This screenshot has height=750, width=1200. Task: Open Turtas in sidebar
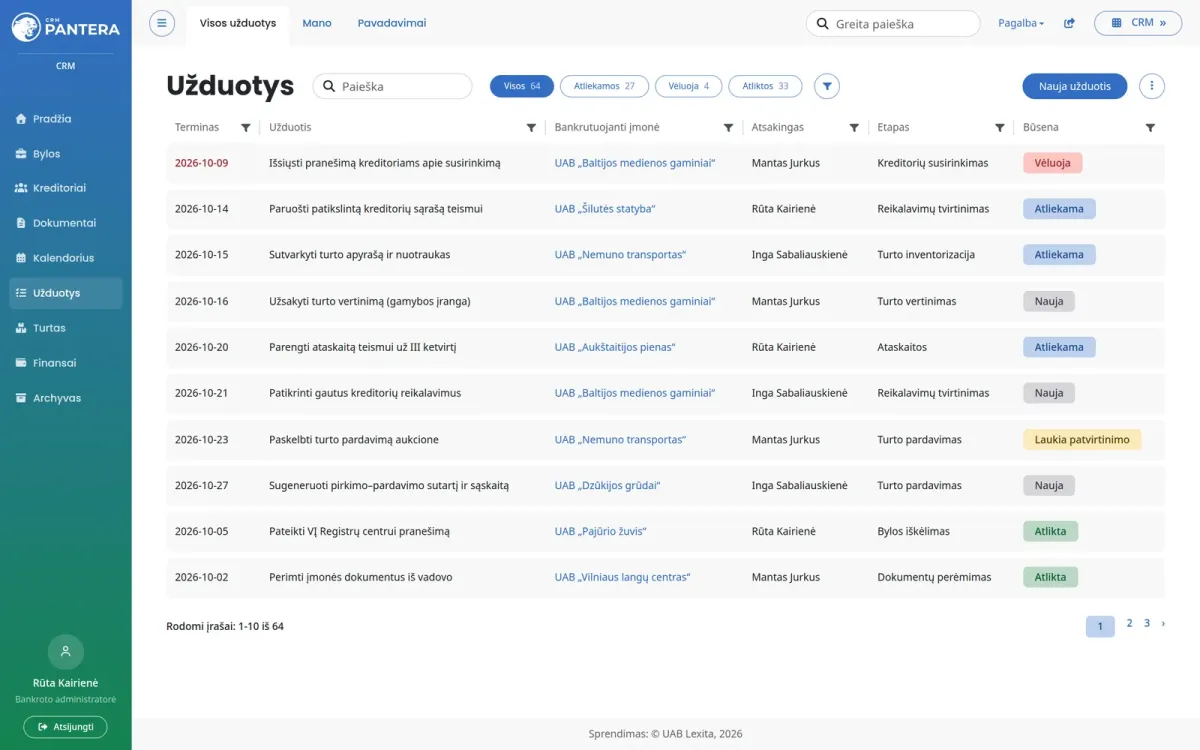coord(66,328)
